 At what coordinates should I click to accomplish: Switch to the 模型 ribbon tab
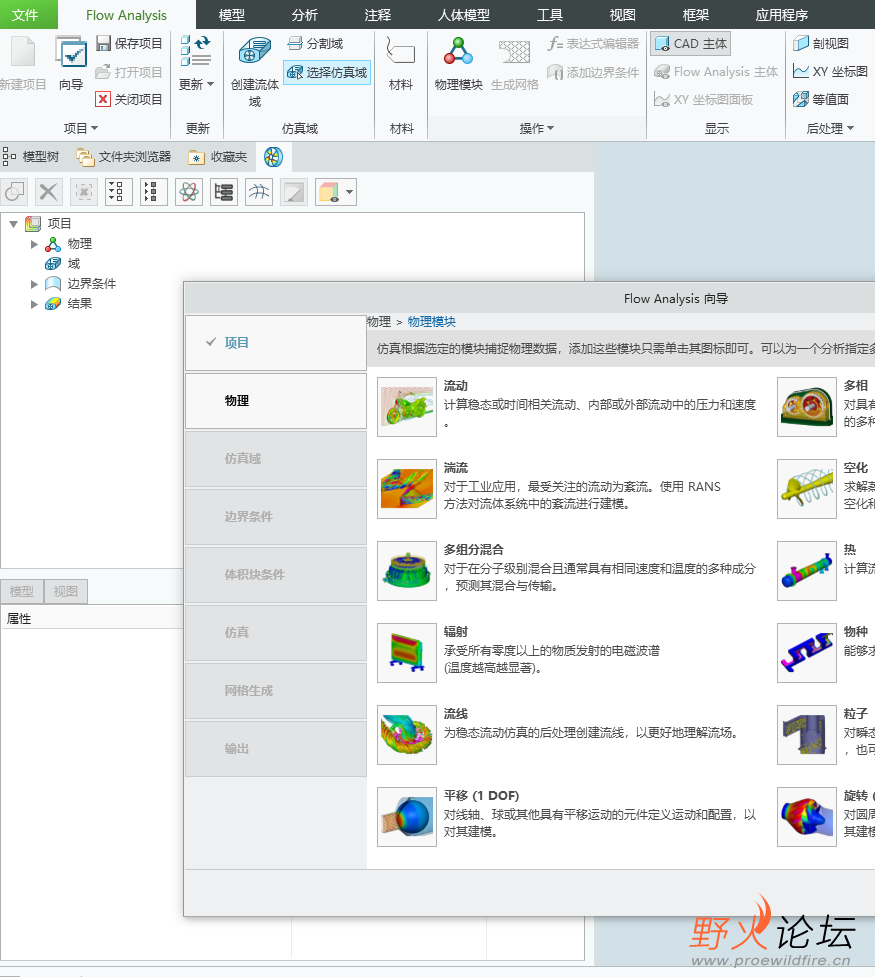[232, 14]
